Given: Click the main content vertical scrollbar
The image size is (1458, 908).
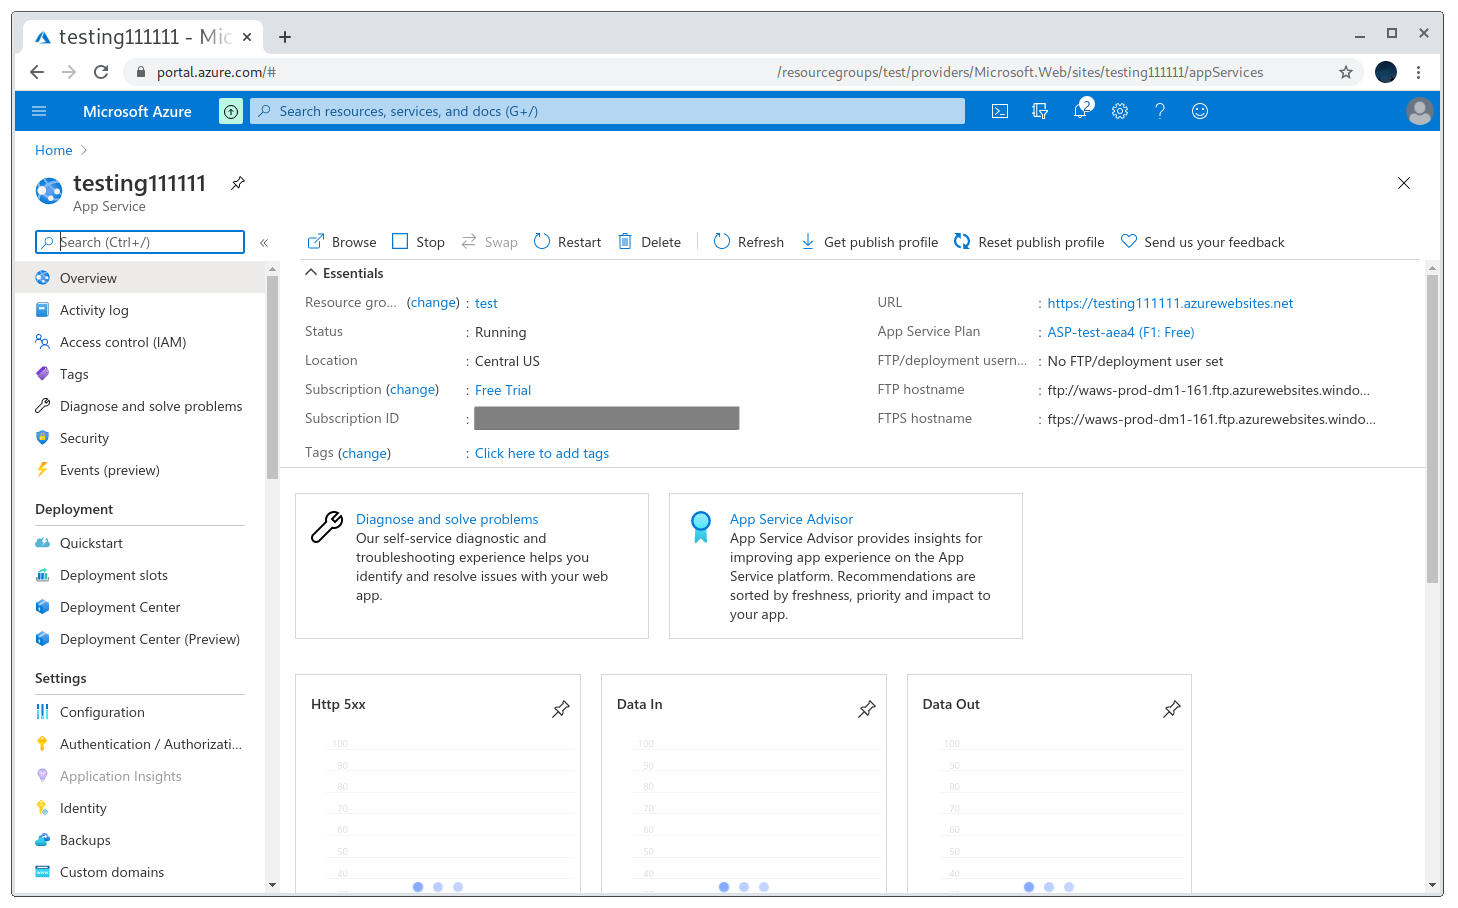Looking at the screenshot, I should pyautogui.click(x=1432, y=430).
